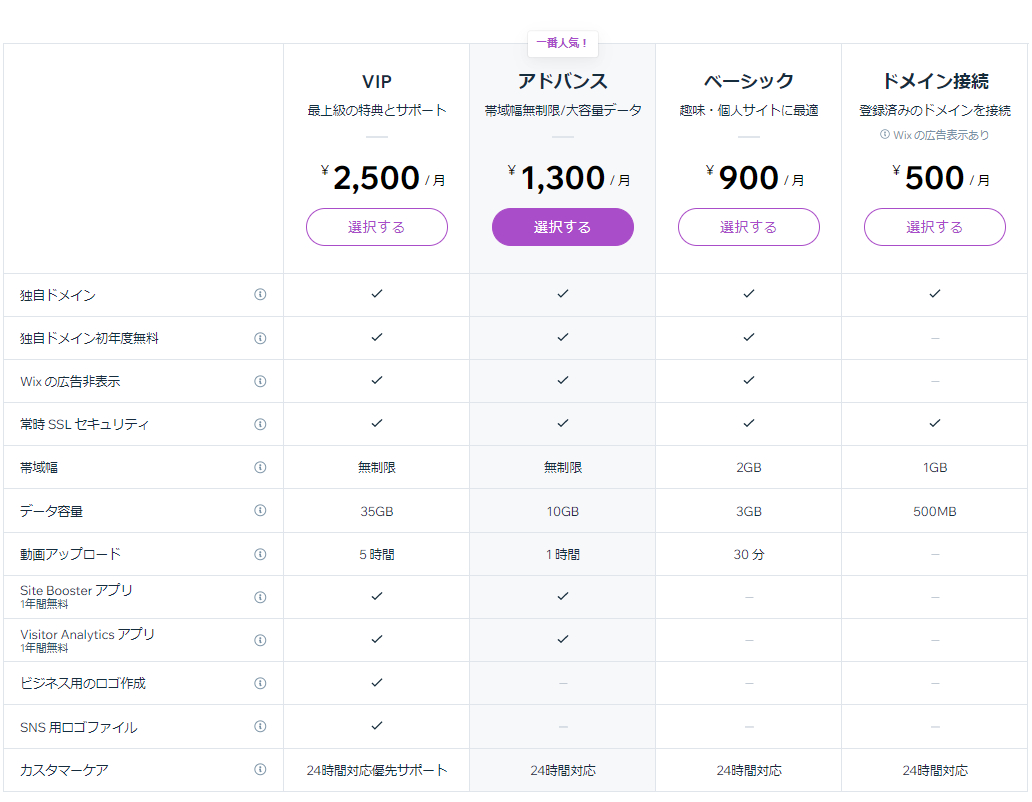The height and width of the screenshot is (802, 1032).
Task: Click the ビジネス用のロゴ作成 label
Action: [83, 684]
